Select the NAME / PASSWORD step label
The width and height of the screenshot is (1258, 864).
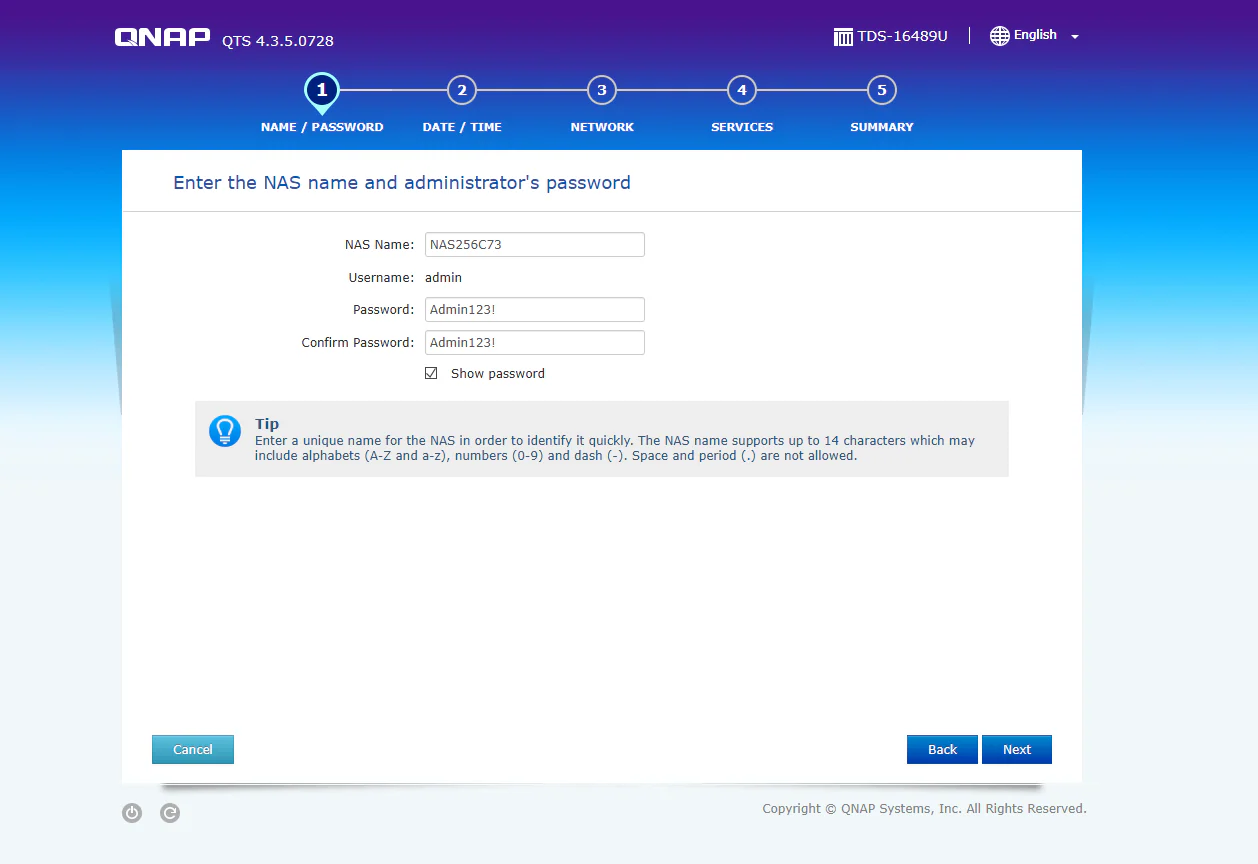pyautogui.click(x=322, y=127)
